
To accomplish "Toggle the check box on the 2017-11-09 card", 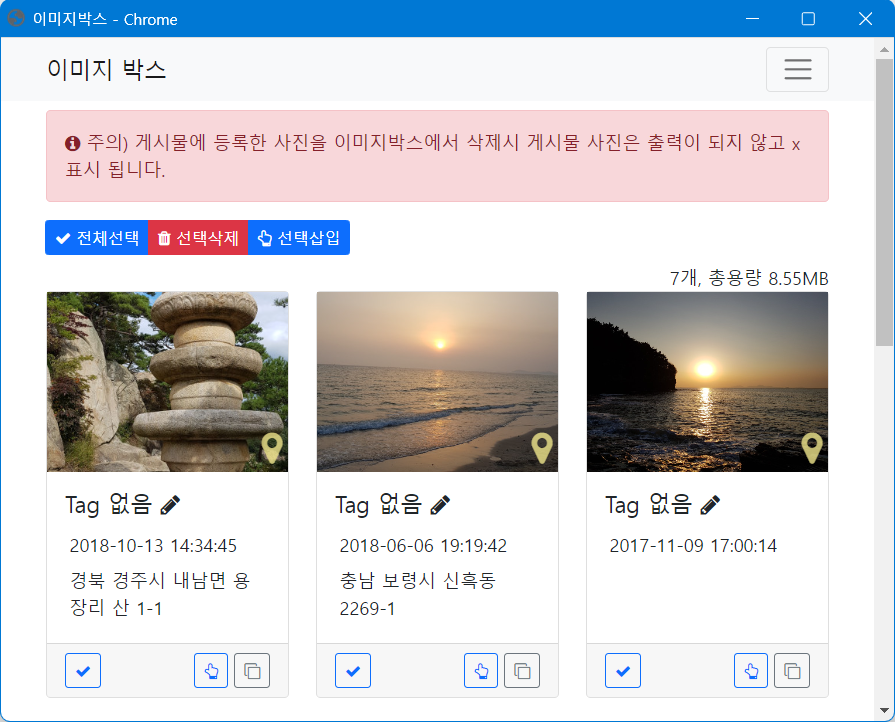I will [x=623, y=670].
